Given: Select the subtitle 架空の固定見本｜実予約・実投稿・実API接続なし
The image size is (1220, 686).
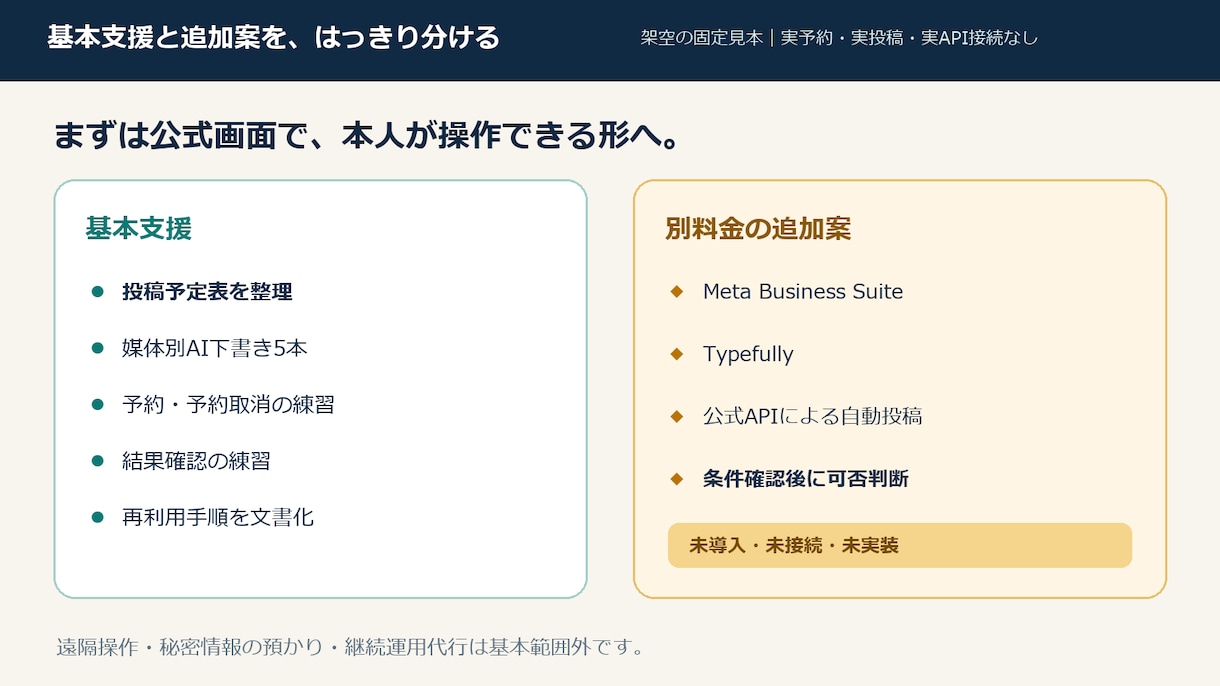Looking at the screenshot, I should point(839,38).
